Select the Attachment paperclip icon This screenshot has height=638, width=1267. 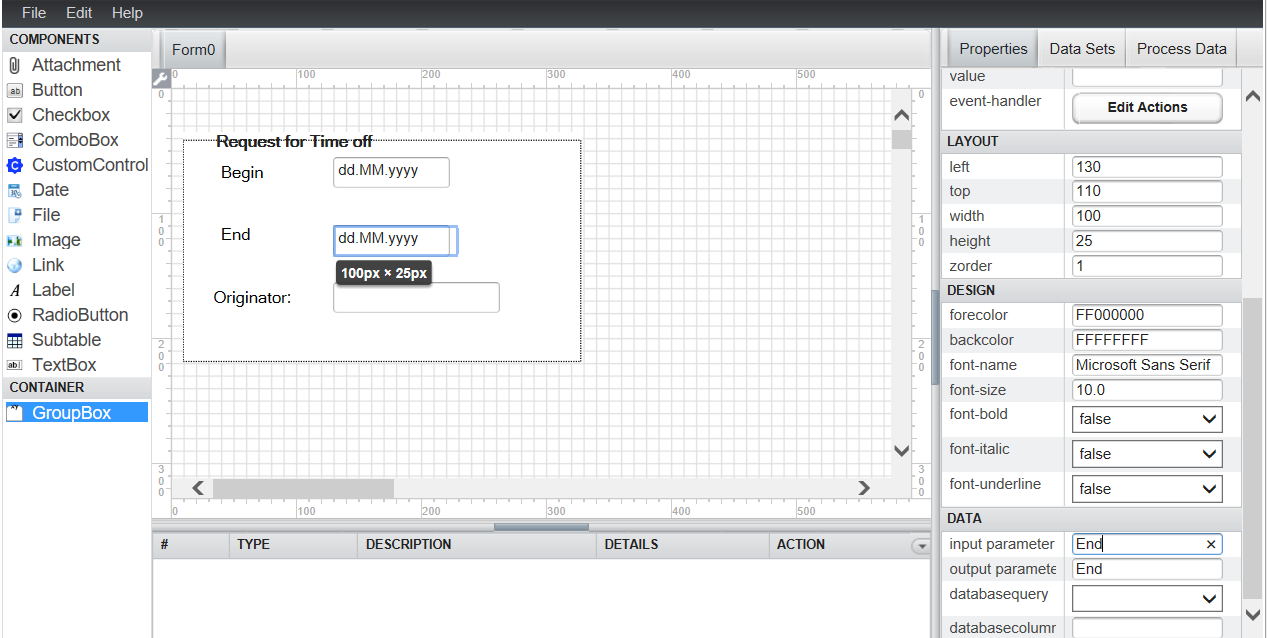(14, 65)
